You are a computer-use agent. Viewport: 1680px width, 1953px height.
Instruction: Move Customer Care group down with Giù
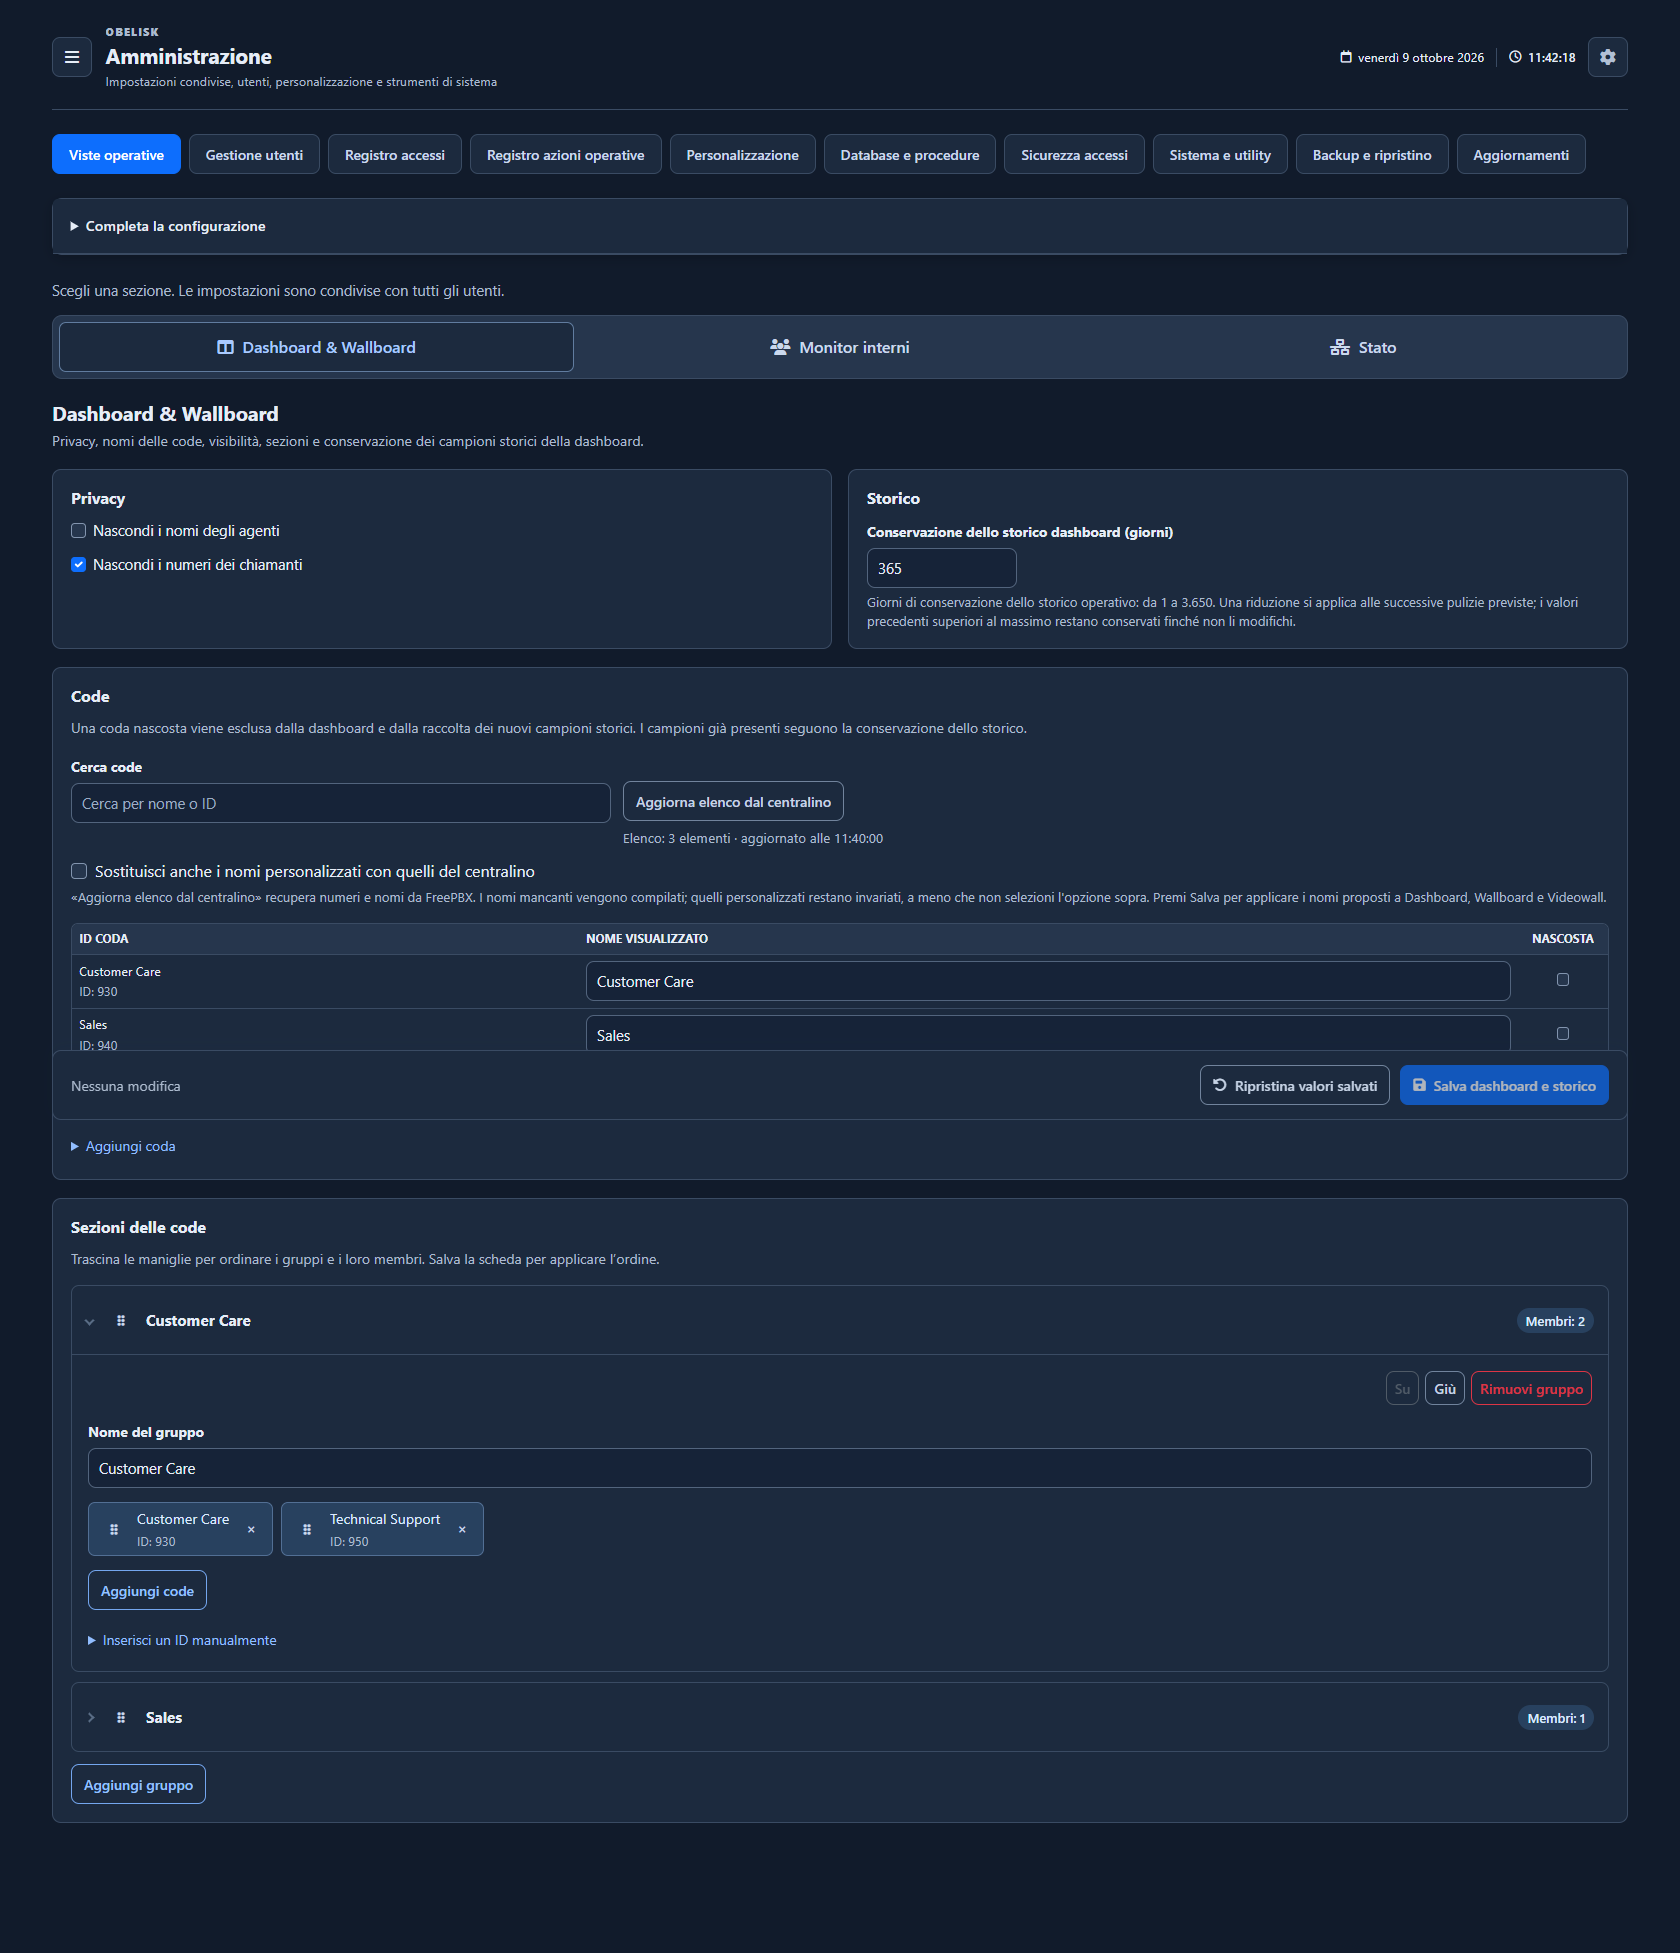[x=1445, y=1389]
